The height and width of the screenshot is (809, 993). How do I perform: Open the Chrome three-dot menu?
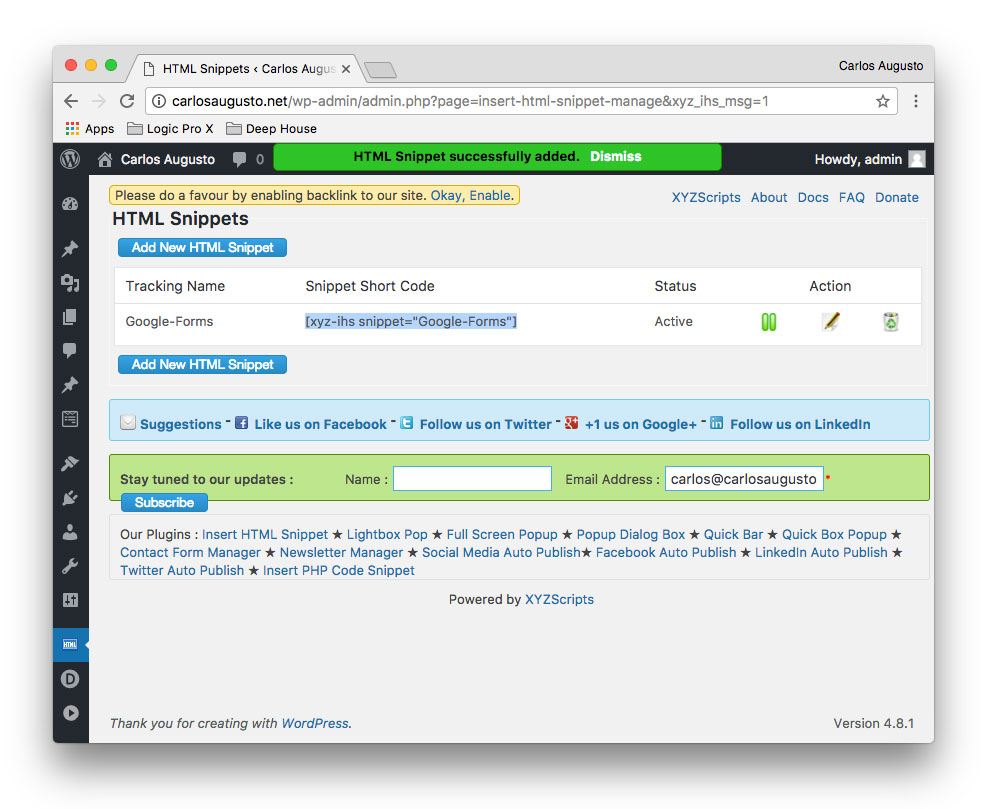point(916,101)
